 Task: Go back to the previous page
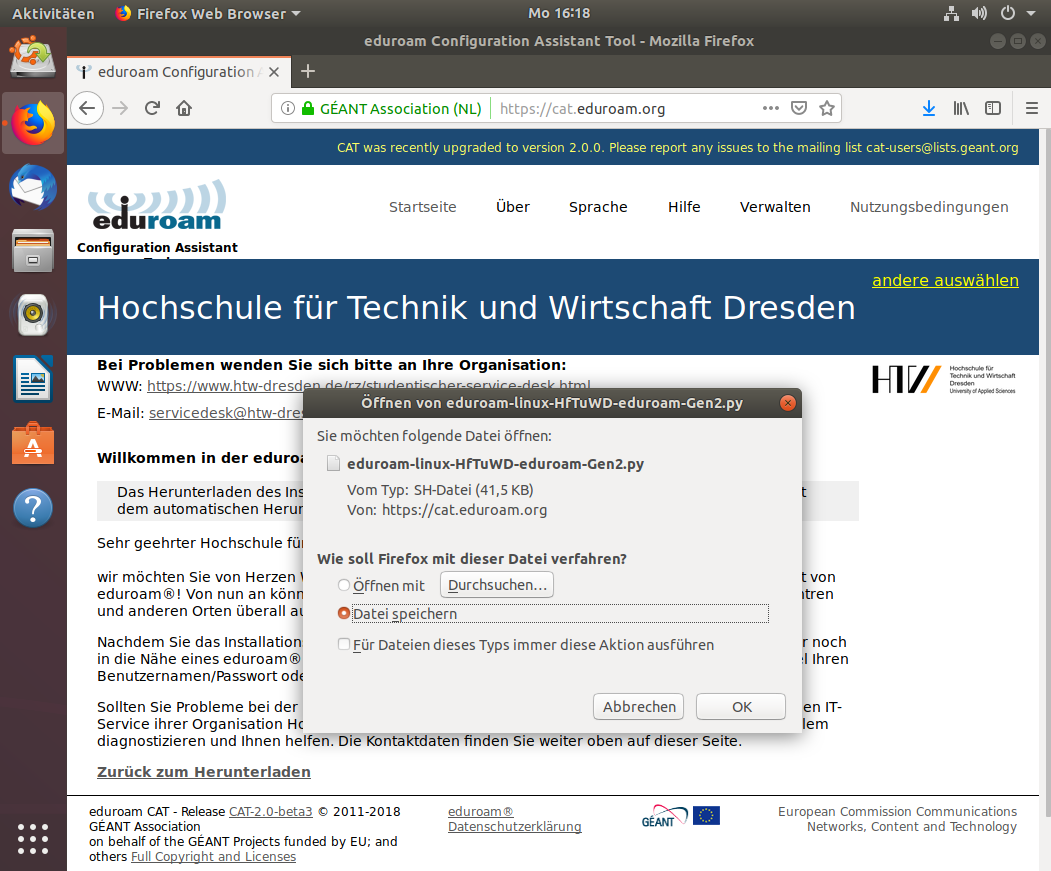[87, 108]
